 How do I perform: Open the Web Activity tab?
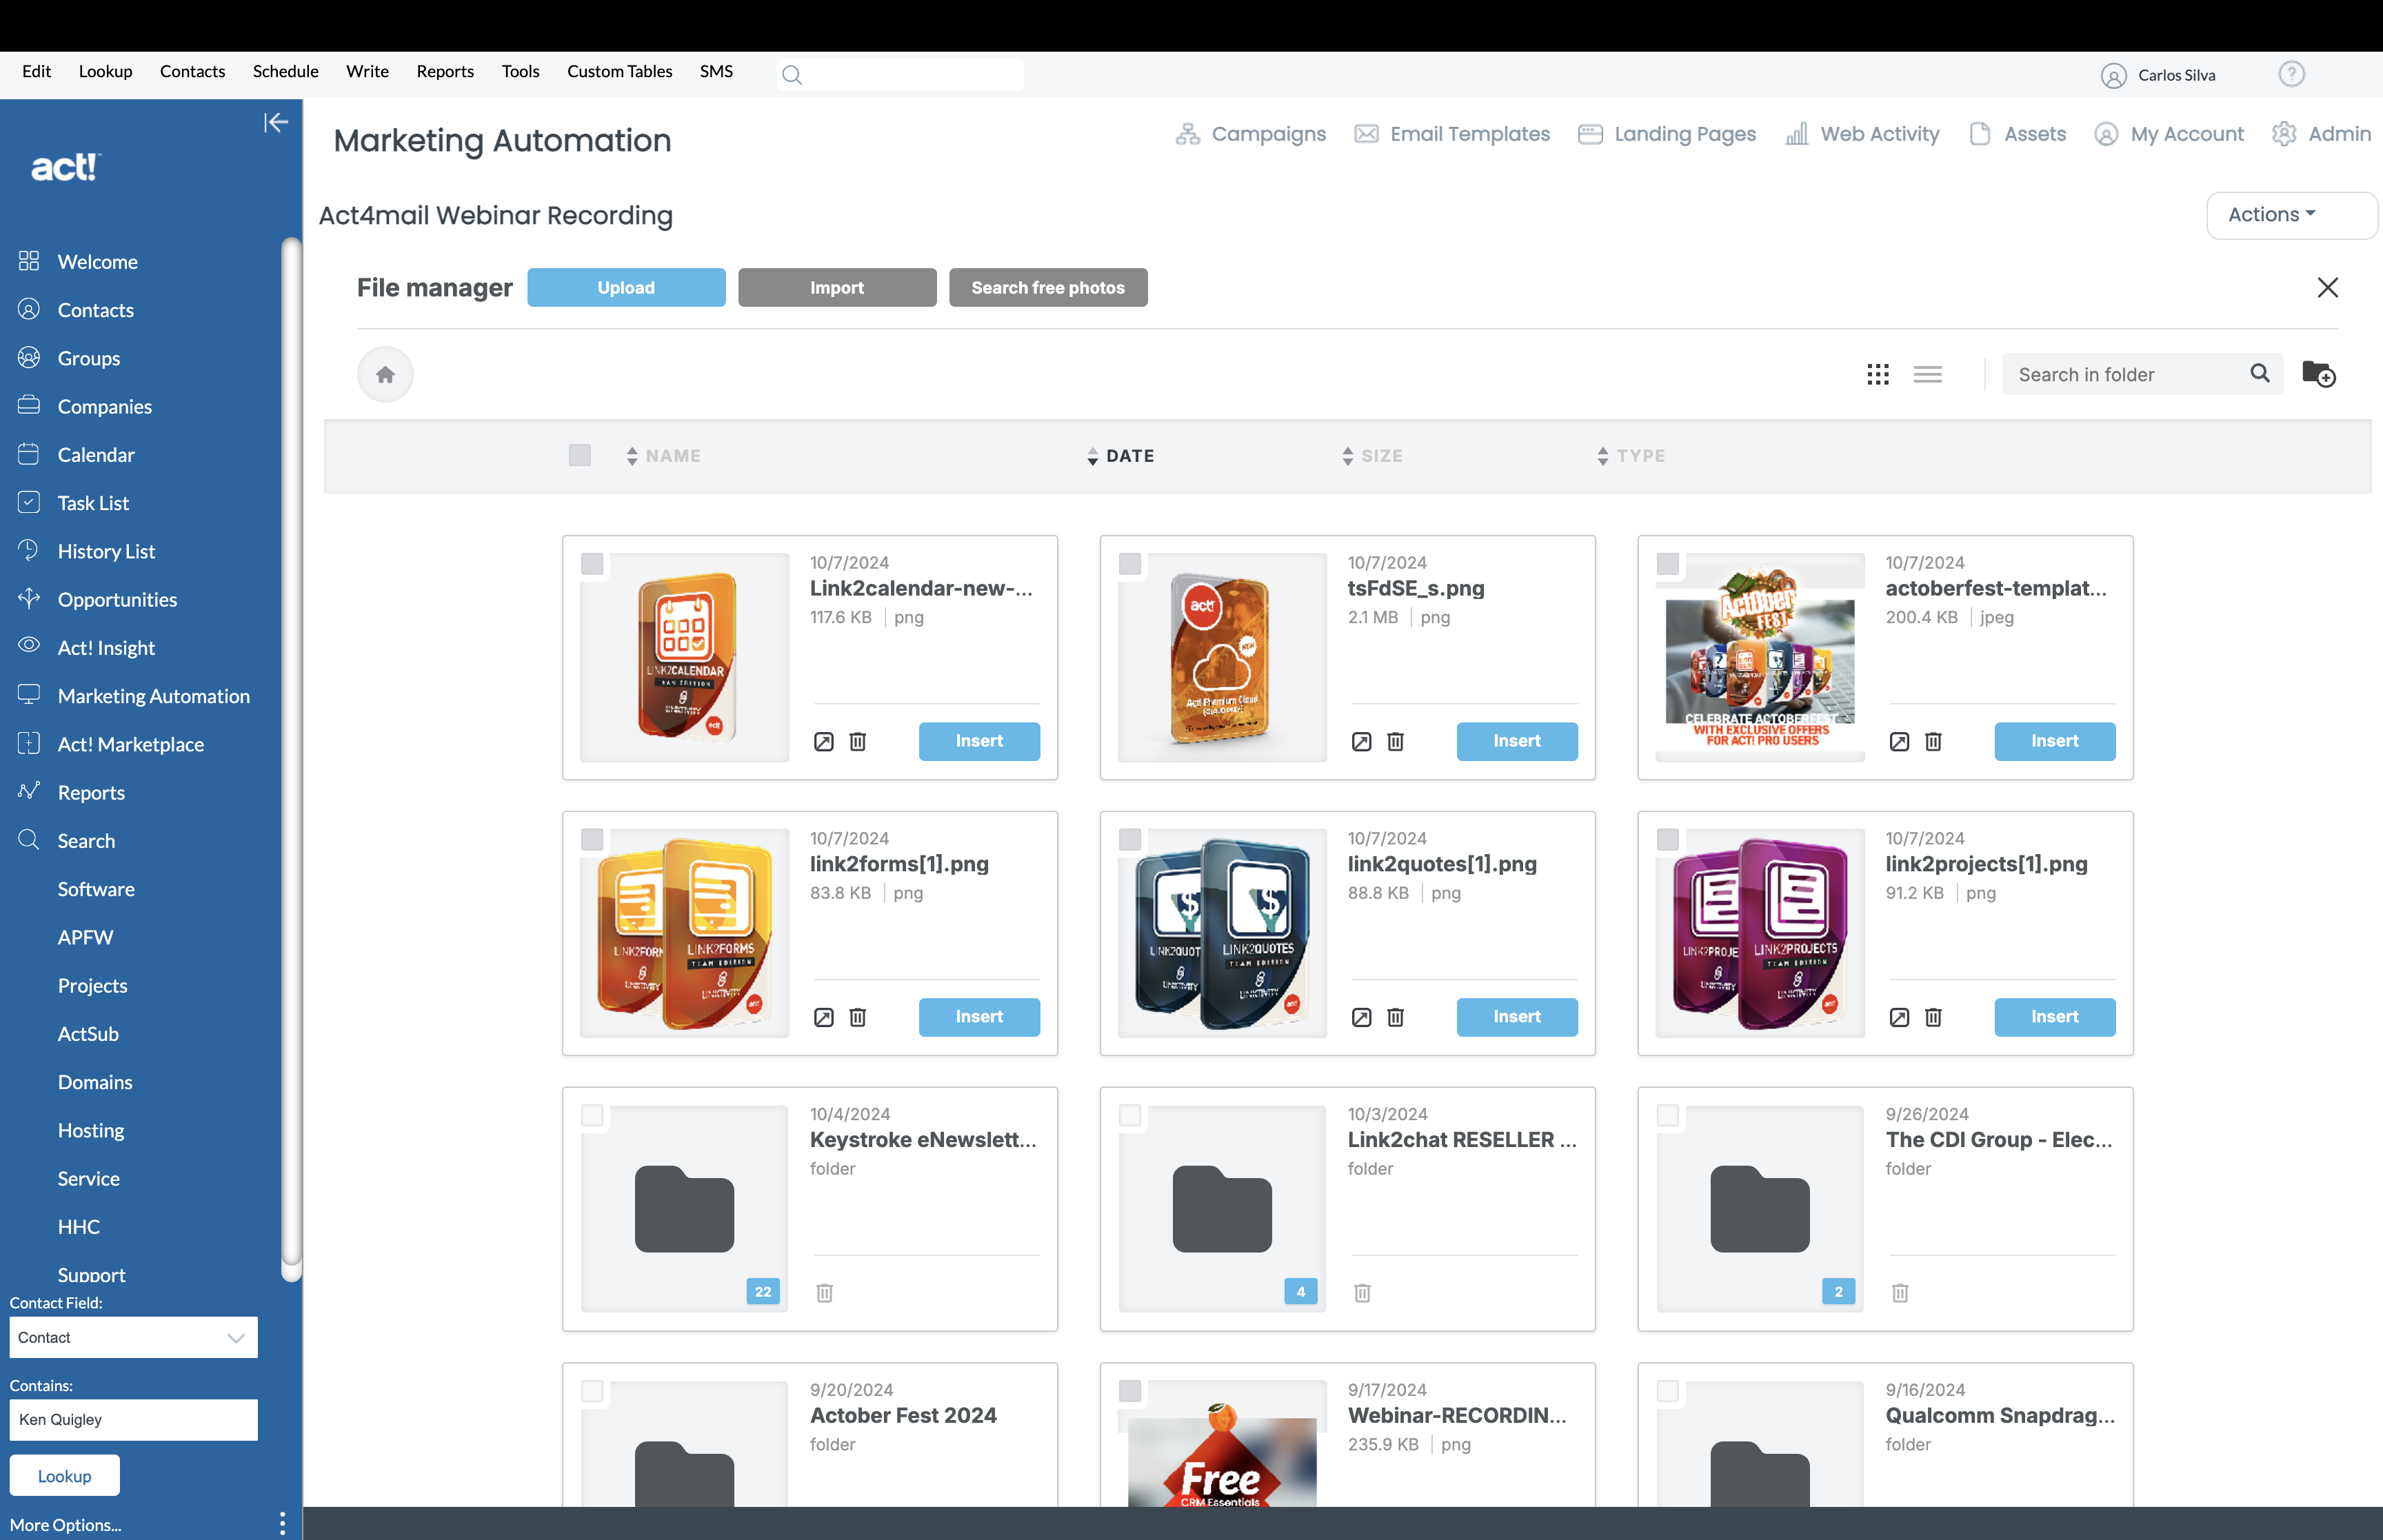(x=1862, y=134)
